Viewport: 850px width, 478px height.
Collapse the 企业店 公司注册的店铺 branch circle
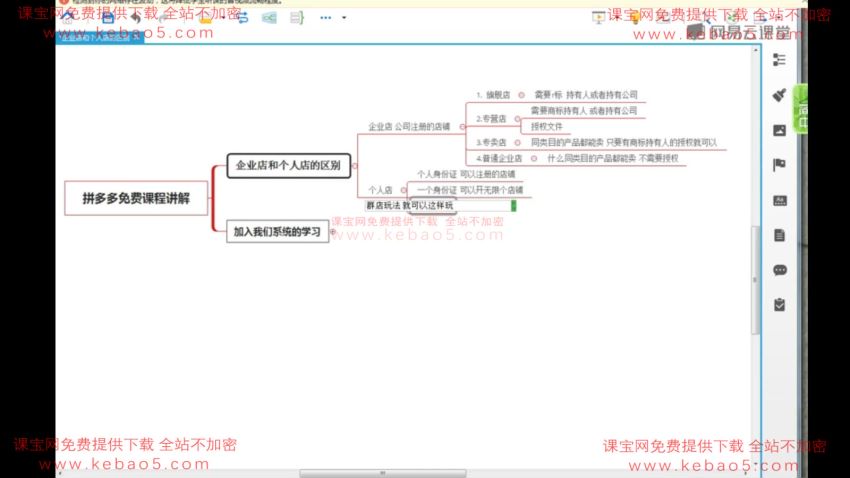point(462,127)
